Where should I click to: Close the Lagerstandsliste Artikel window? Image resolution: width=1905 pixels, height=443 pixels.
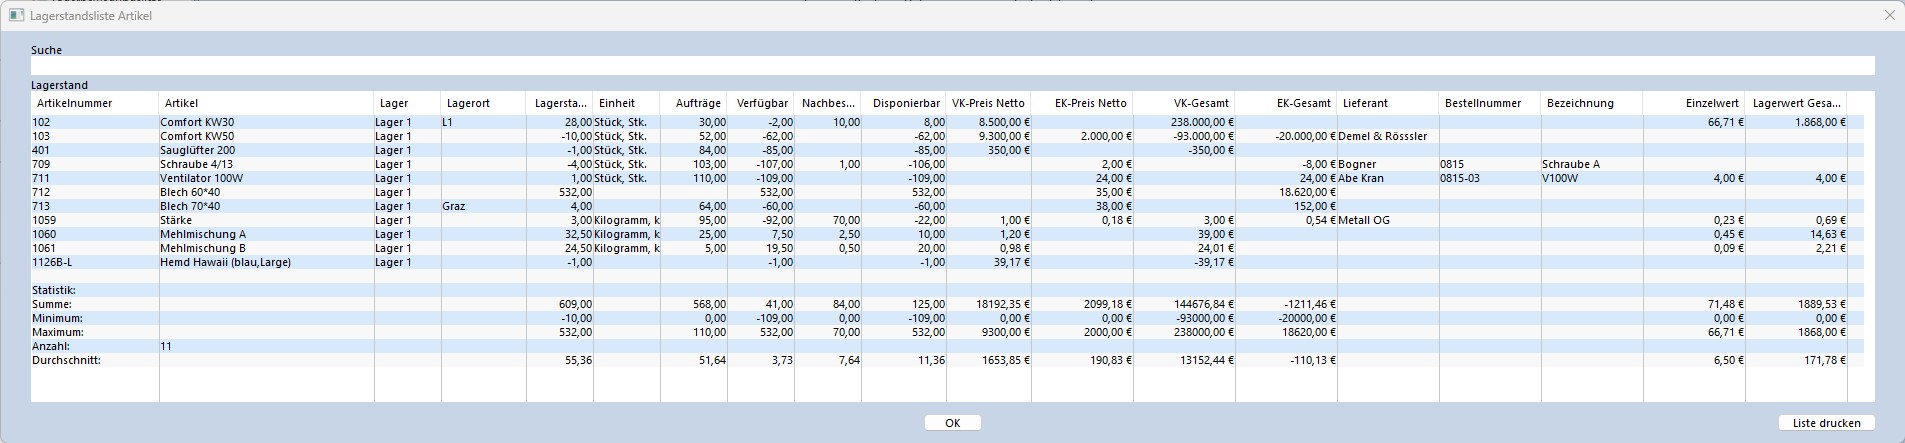(x=1889, y=16)
